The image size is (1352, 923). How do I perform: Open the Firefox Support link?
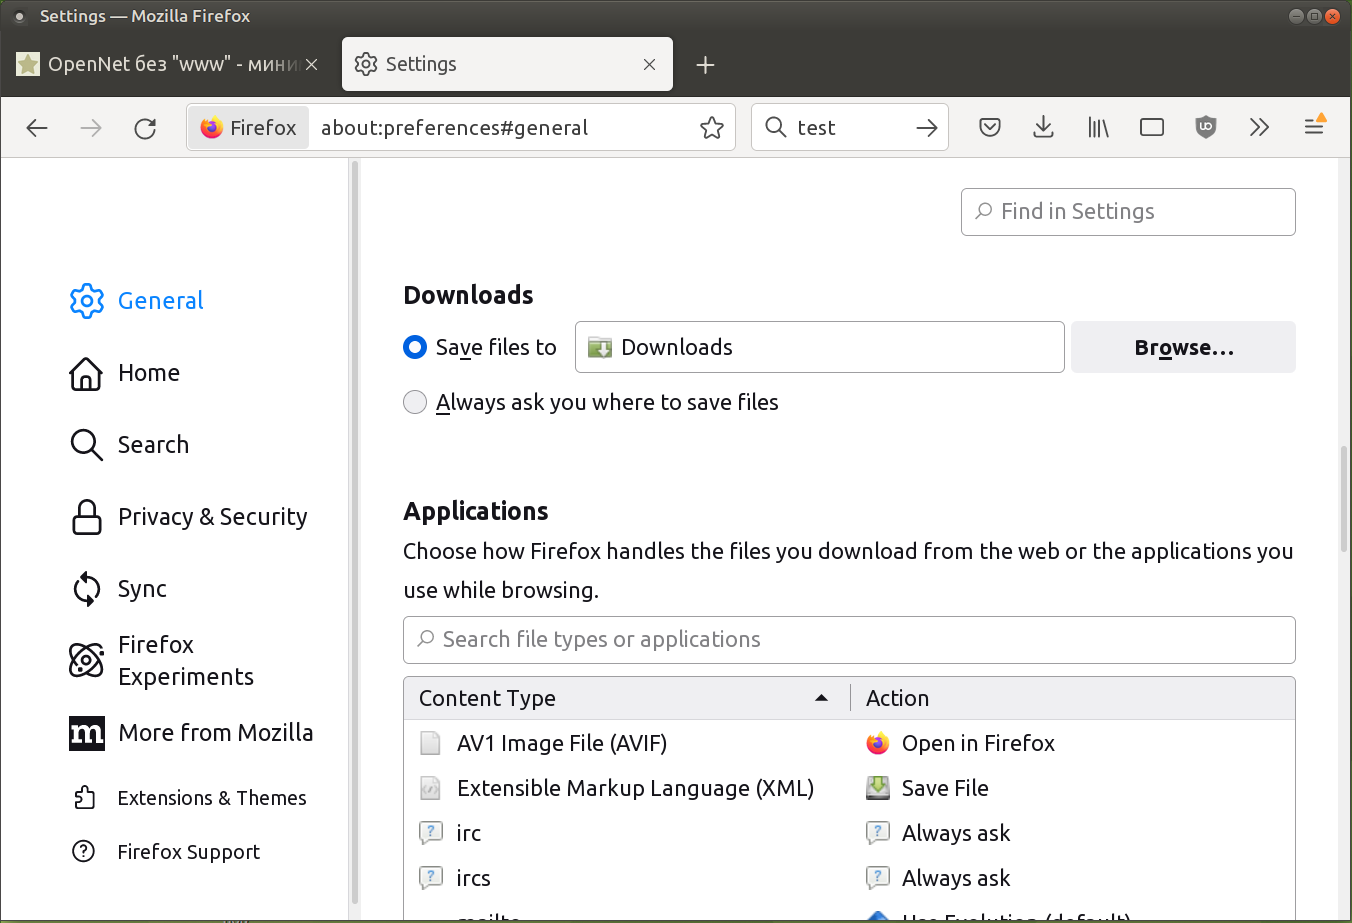coord(188,852)
